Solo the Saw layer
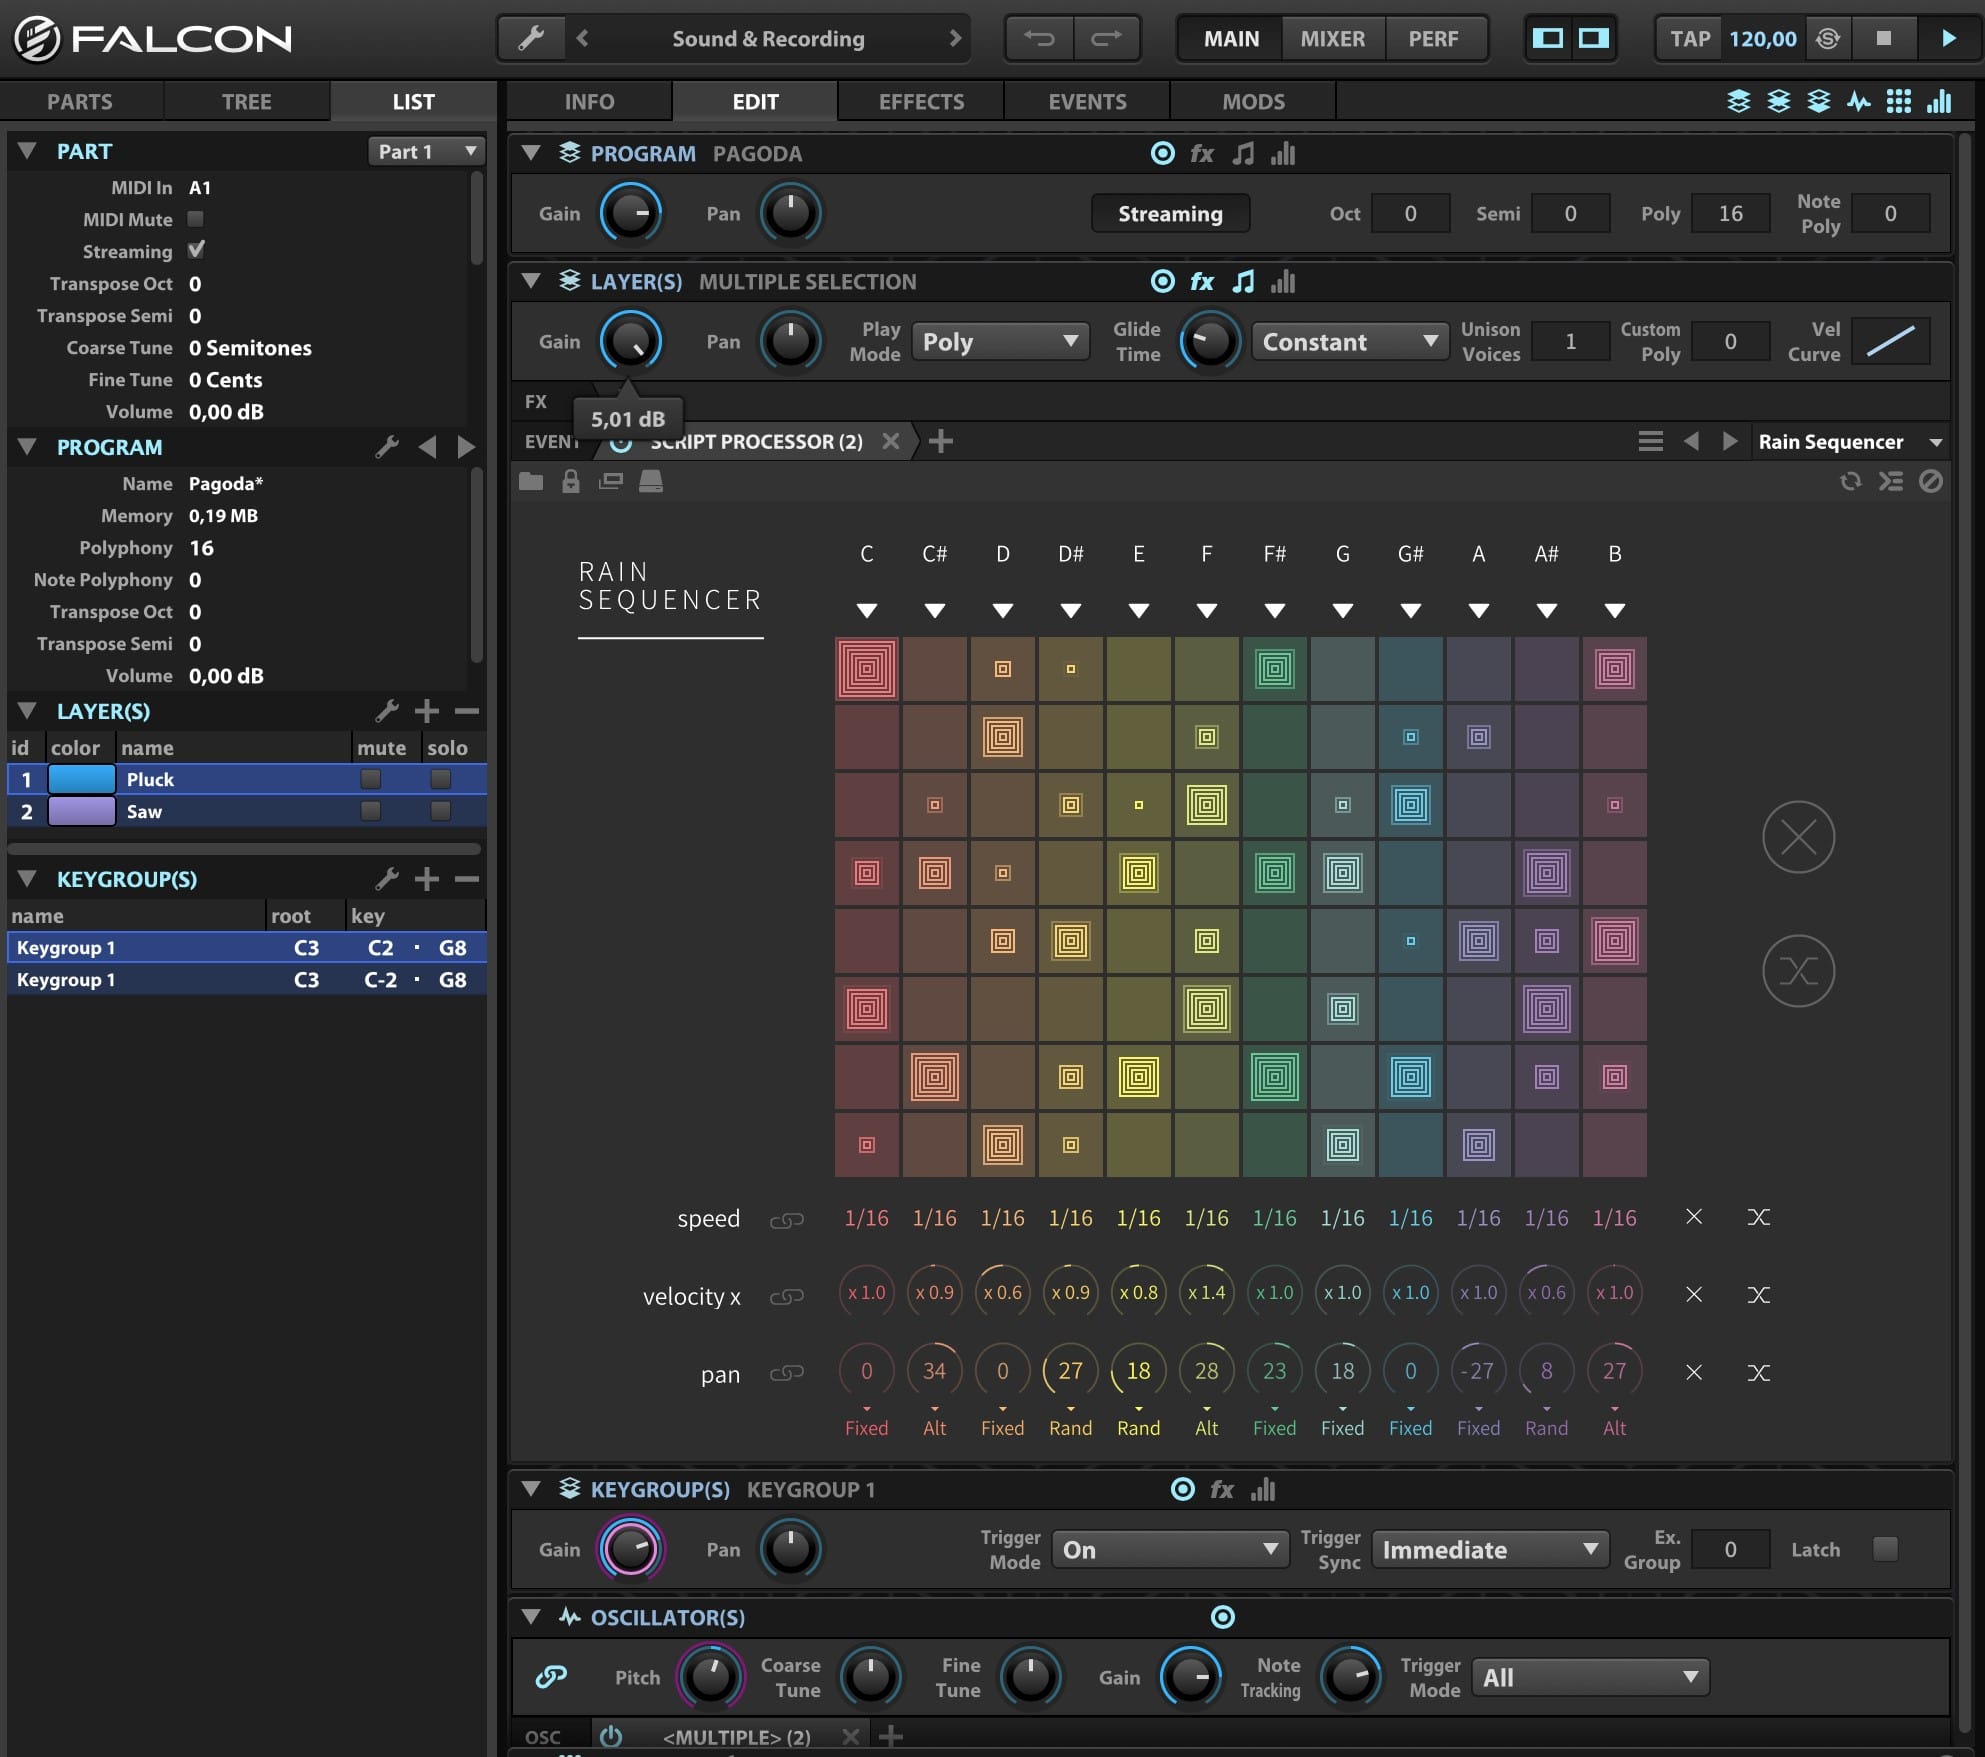 pyautogui.click(x=441, y=811)
